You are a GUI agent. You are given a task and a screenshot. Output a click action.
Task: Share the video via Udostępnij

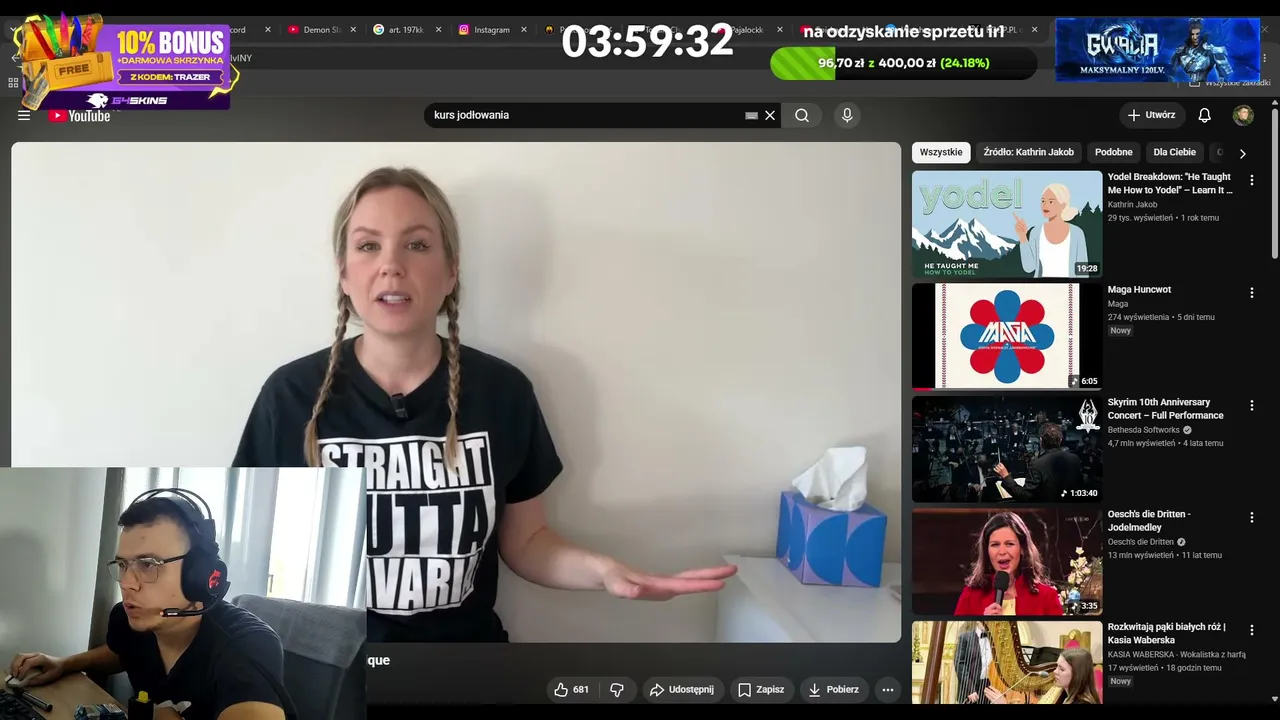click(681, 689)
